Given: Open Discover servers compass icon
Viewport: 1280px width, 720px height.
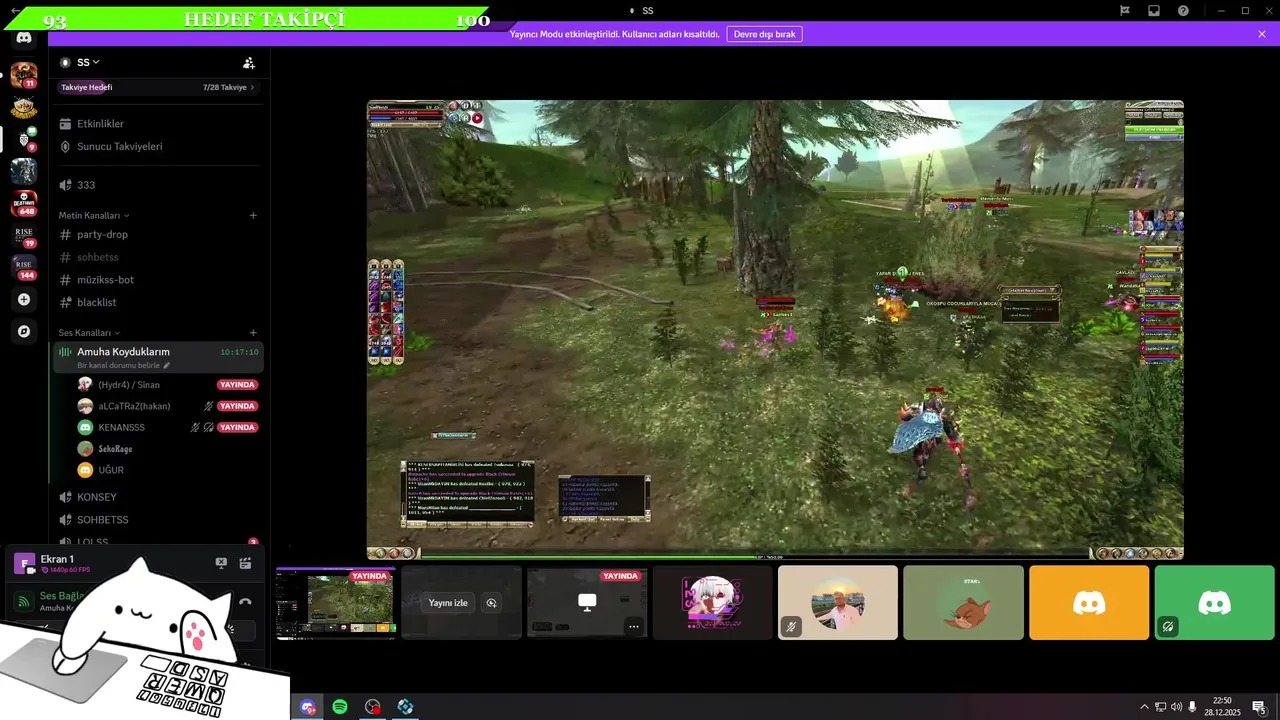Looking at the screenshot, I should click(x=24, y=331).
